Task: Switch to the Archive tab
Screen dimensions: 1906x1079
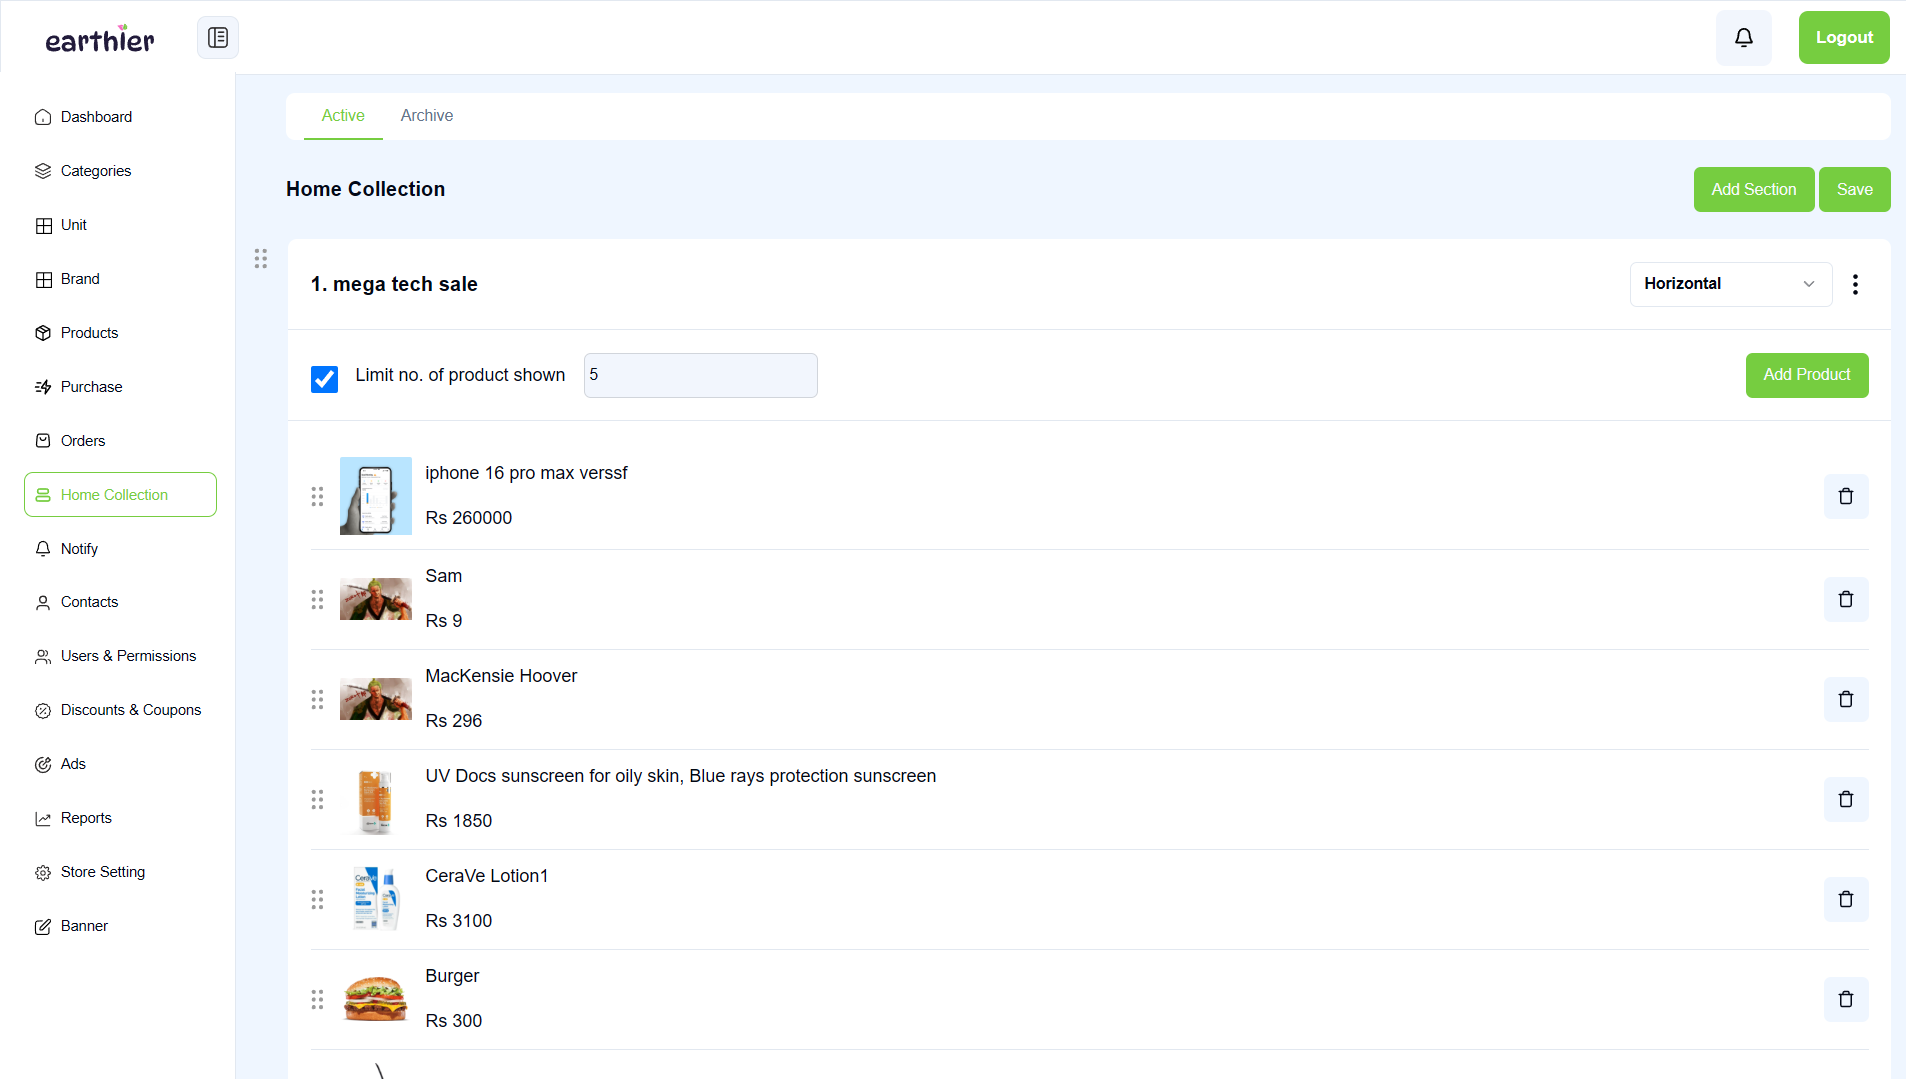Action: coord(427,116)
